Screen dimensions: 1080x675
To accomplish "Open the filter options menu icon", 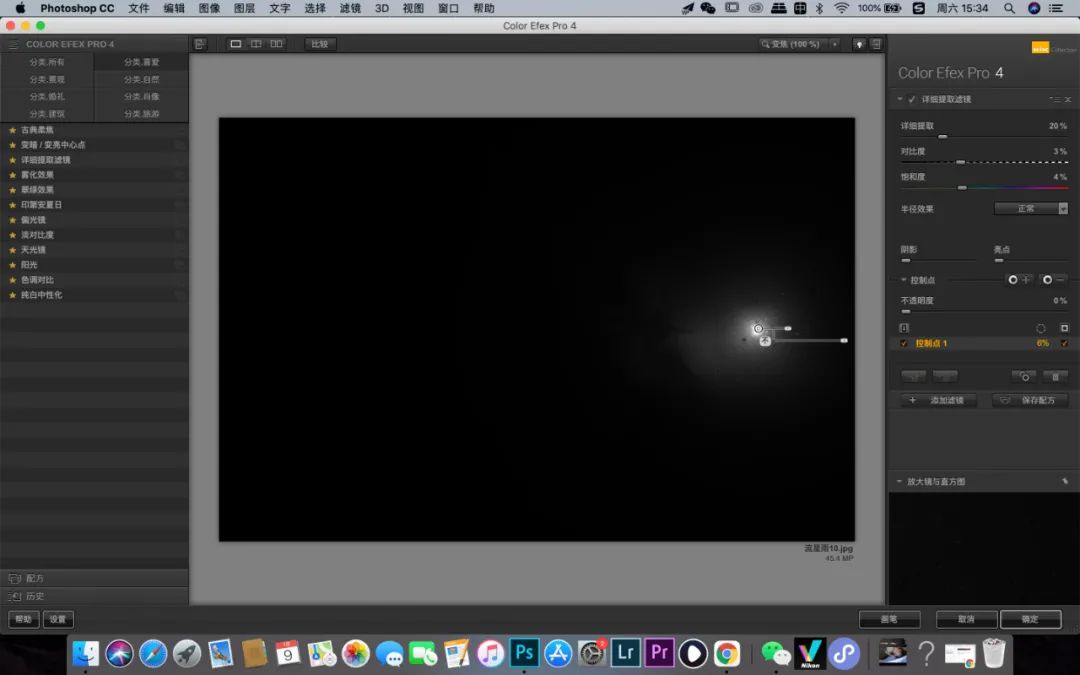I will pyautogui.click(x=1054, y=99).
